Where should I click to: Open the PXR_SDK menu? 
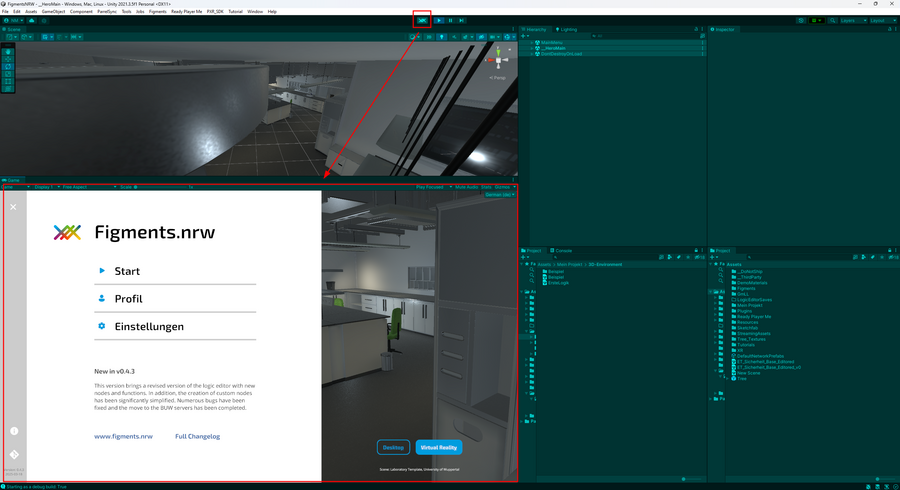coord(215,11)
